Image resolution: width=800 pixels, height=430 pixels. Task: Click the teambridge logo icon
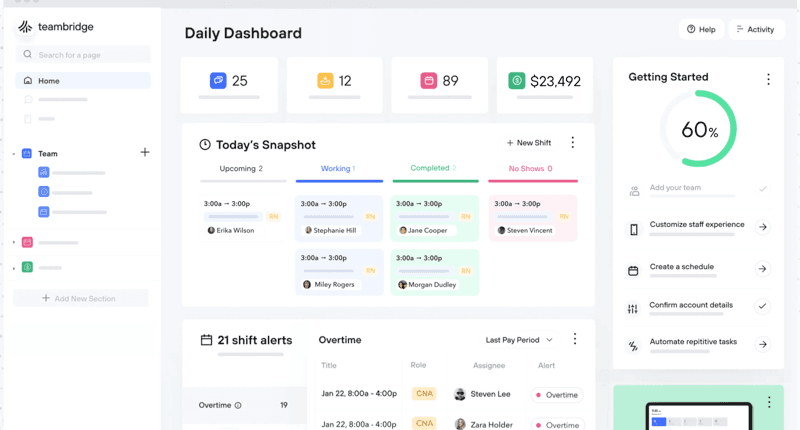[x=25, y=27]
